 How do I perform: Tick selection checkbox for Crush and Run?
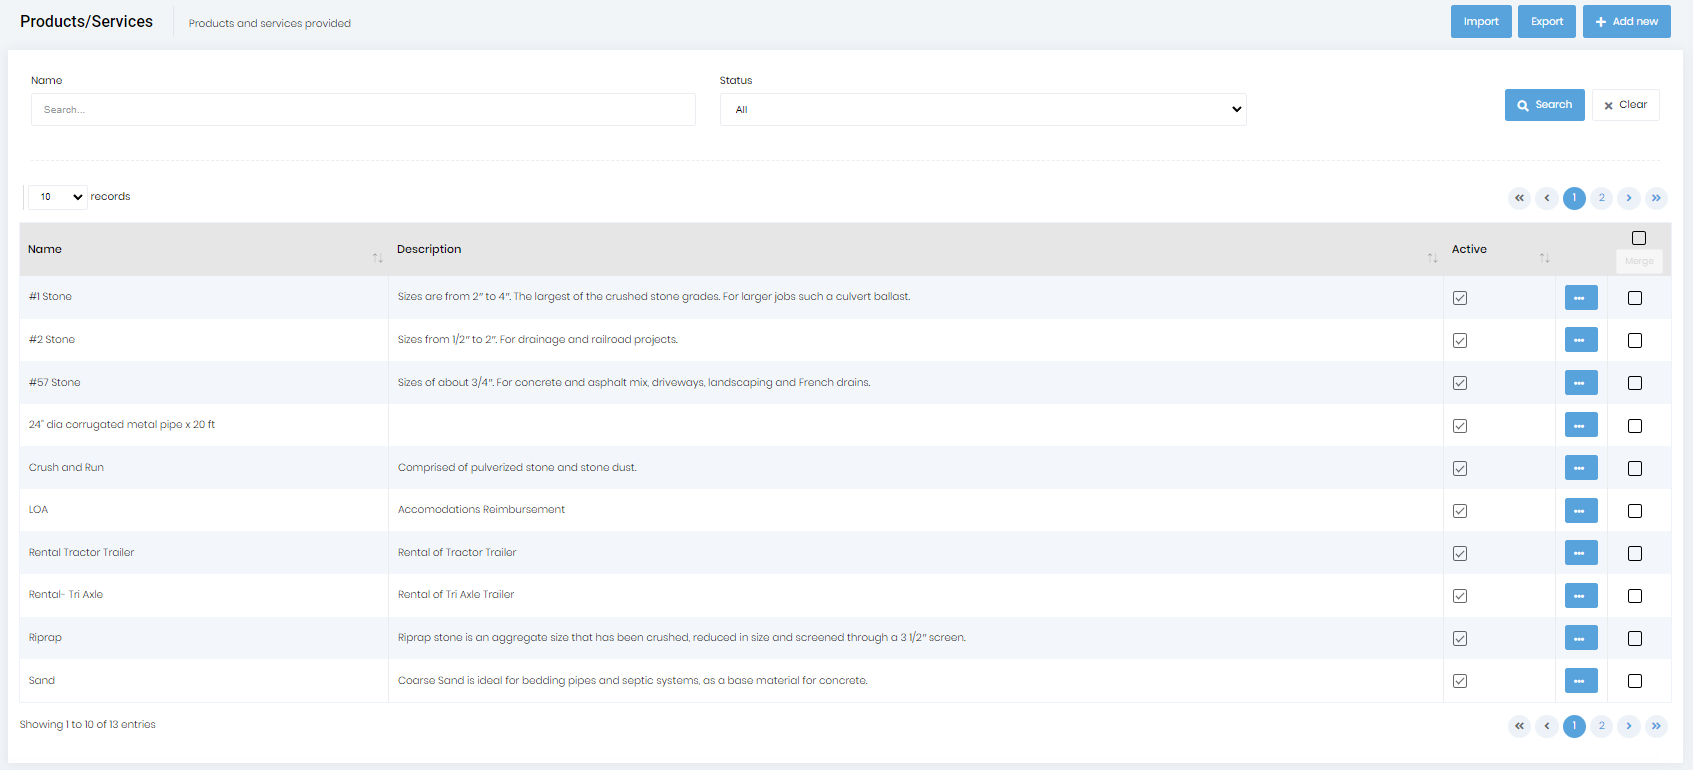[x=1635, y=468]
